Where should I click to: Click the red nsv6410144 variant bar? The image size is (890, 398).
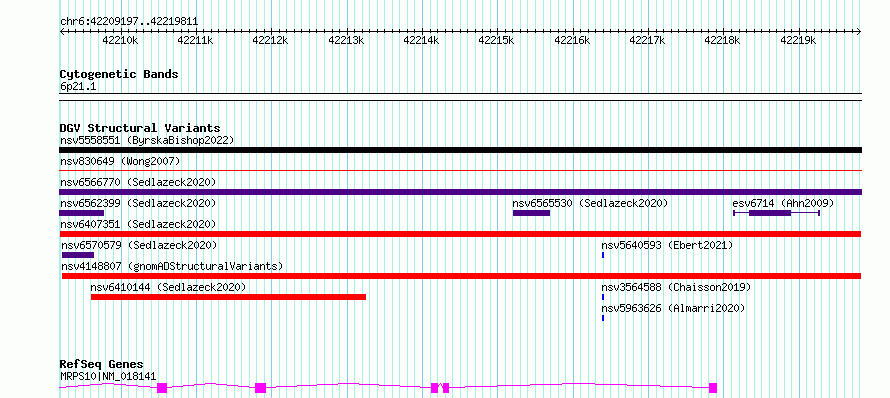pyautogui.click(x=228, y=297)
